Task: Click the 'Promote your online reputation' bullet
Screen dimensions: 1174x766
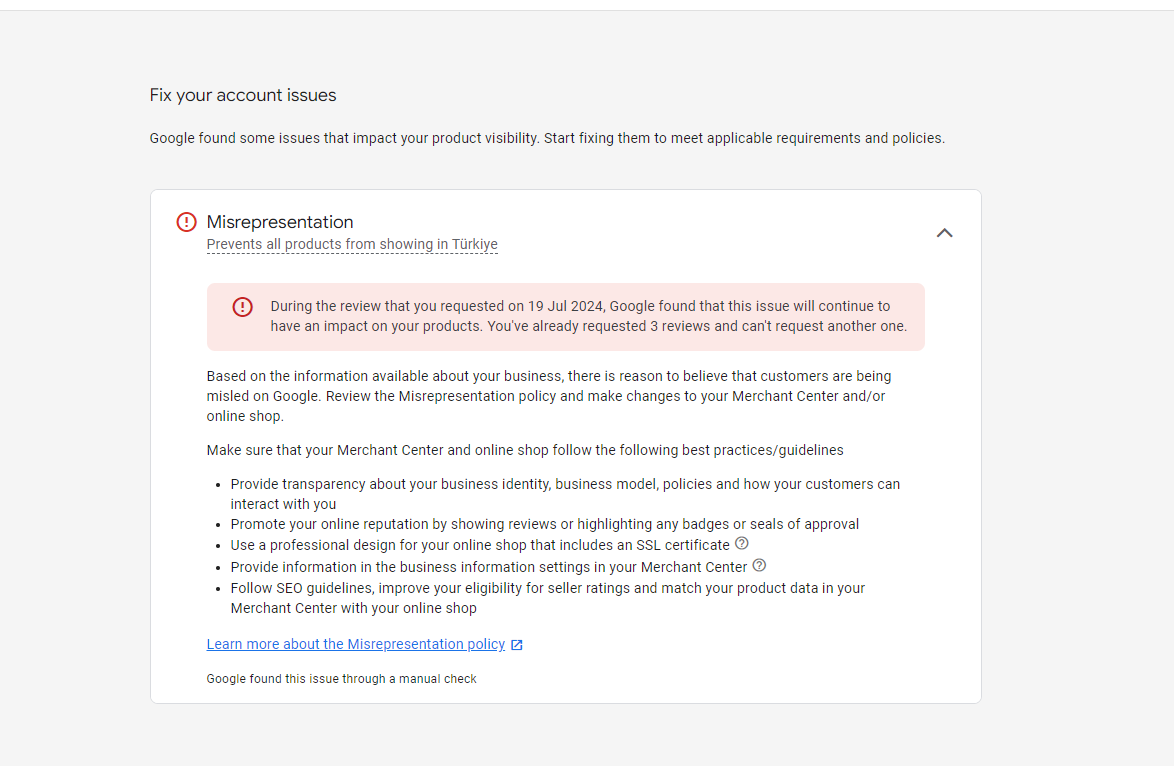Action: pos(545,524)
